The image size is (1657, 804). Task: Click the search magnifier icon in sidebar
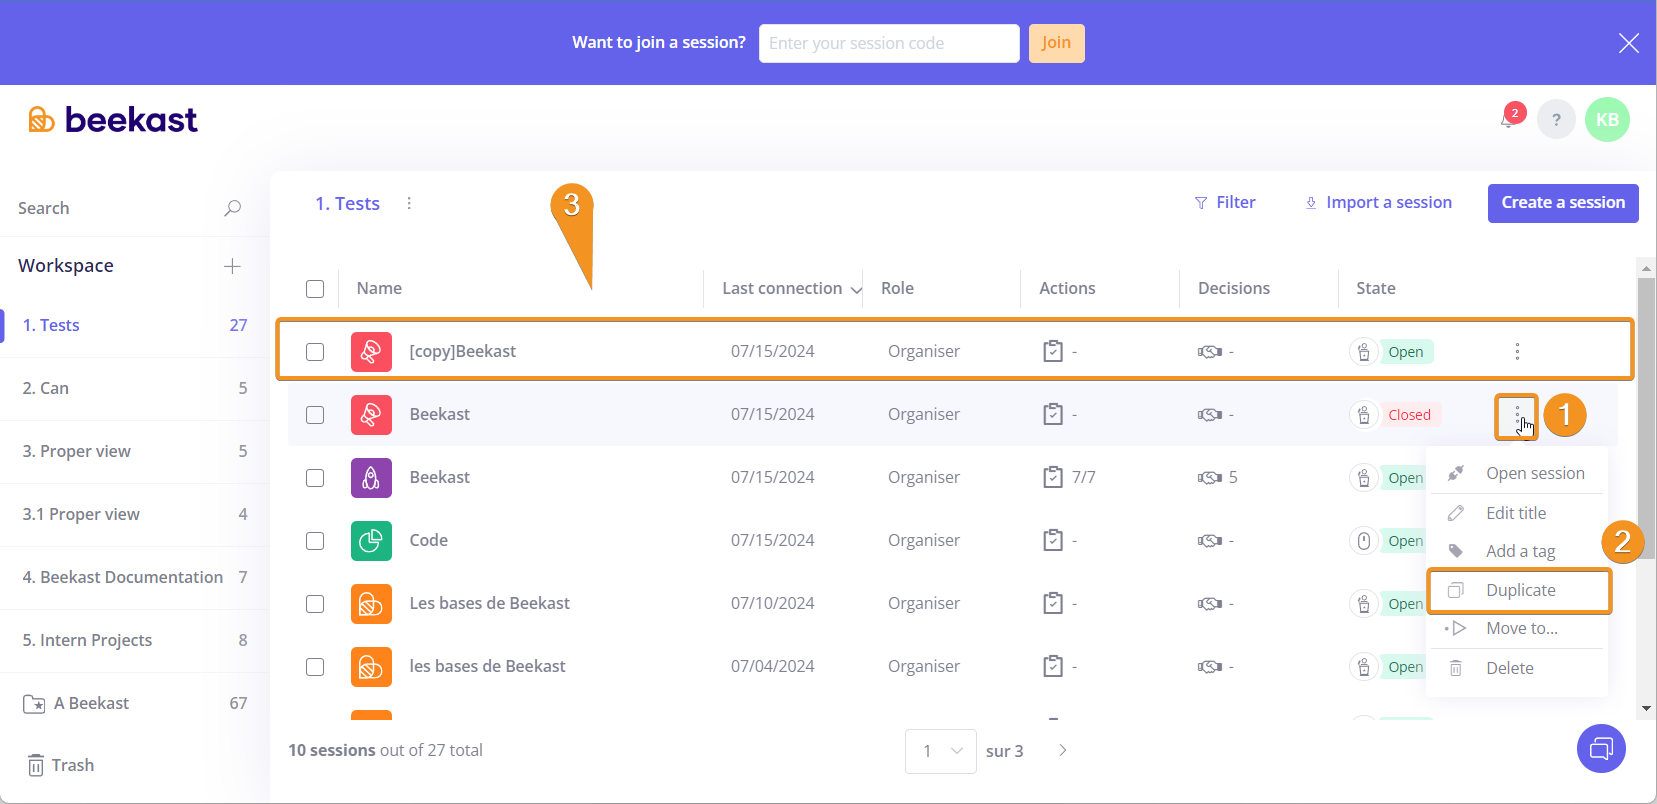point(232,208)
